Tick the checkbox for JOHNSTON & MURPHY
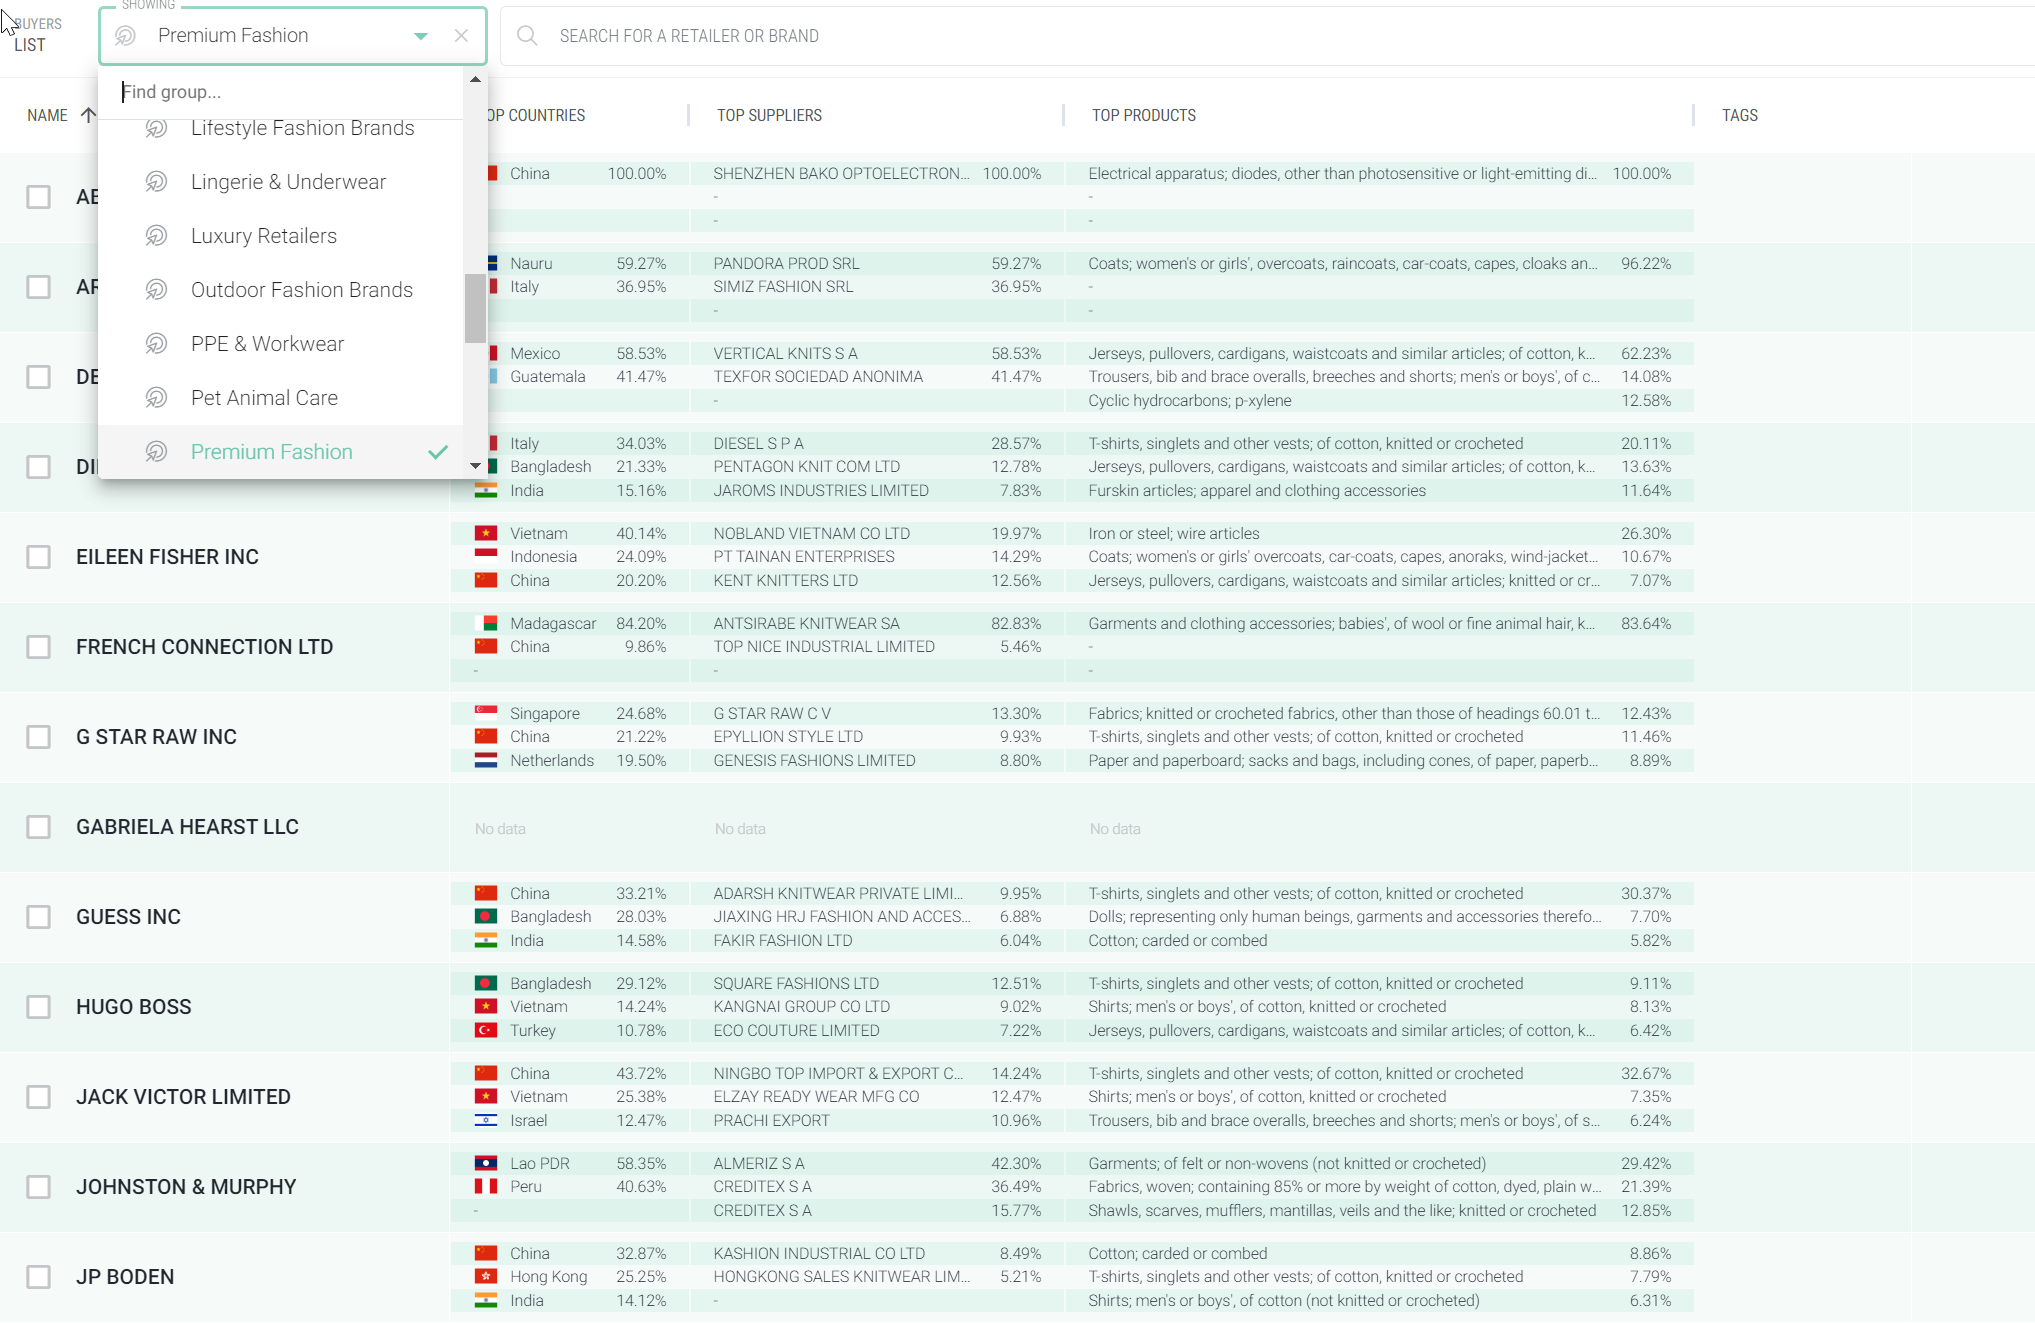 (x=39, y=1187)
